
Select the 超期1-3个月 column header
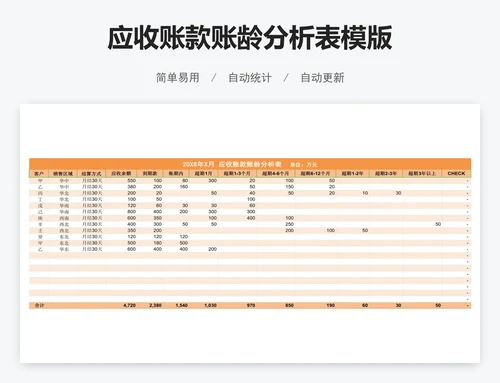237,173
